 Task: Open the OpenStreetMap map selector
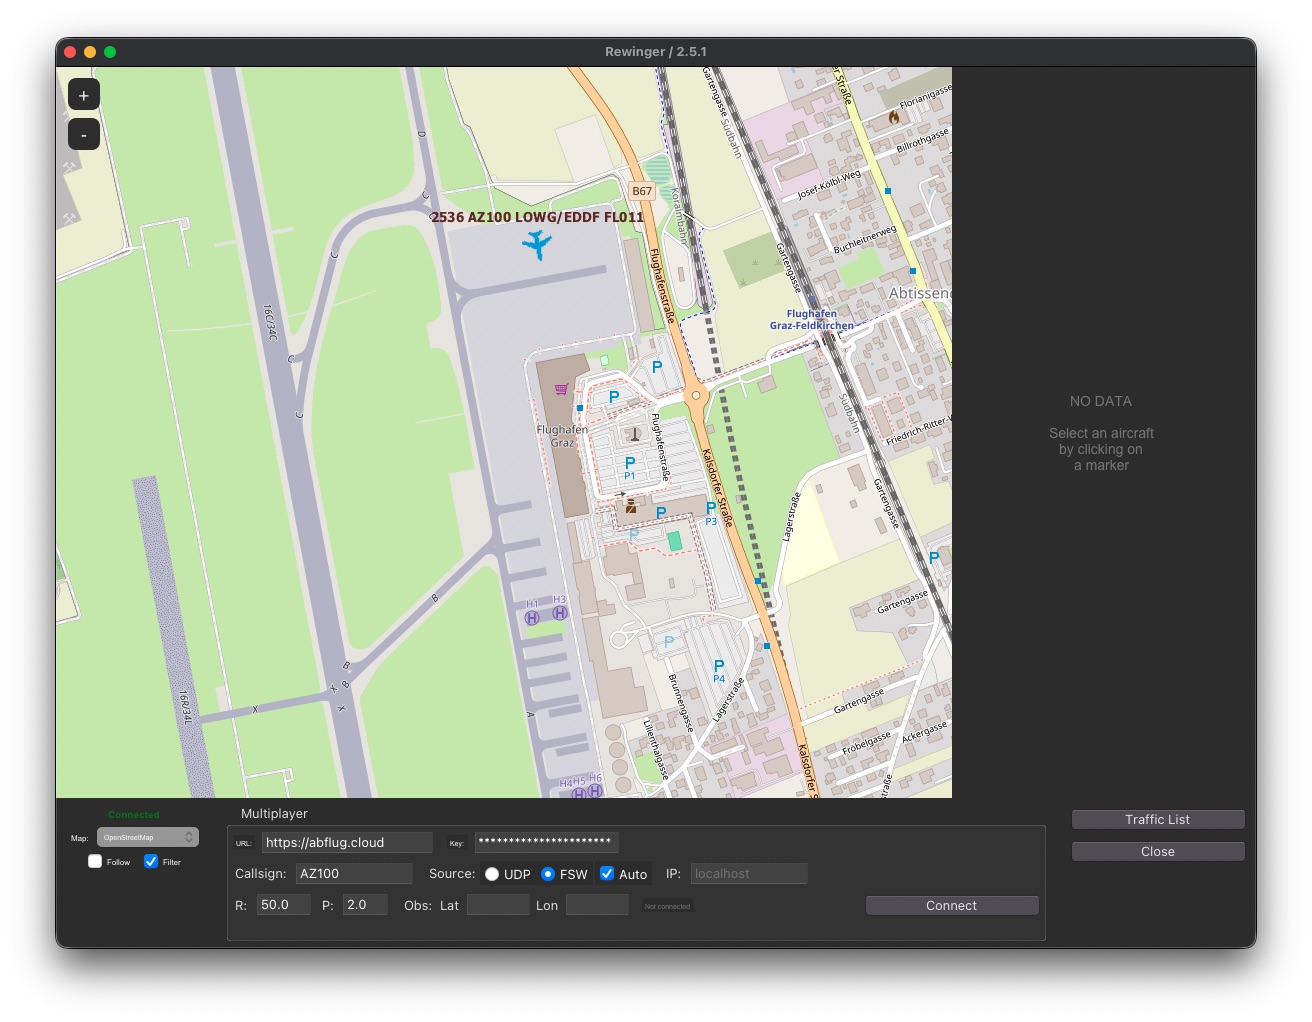147,837
